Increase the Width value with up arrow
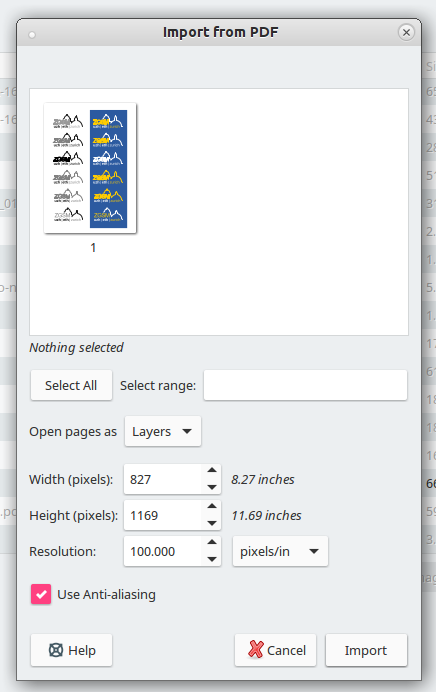This screenshot has height=692, width=436. pyautogui.click(x=212, y=471)
